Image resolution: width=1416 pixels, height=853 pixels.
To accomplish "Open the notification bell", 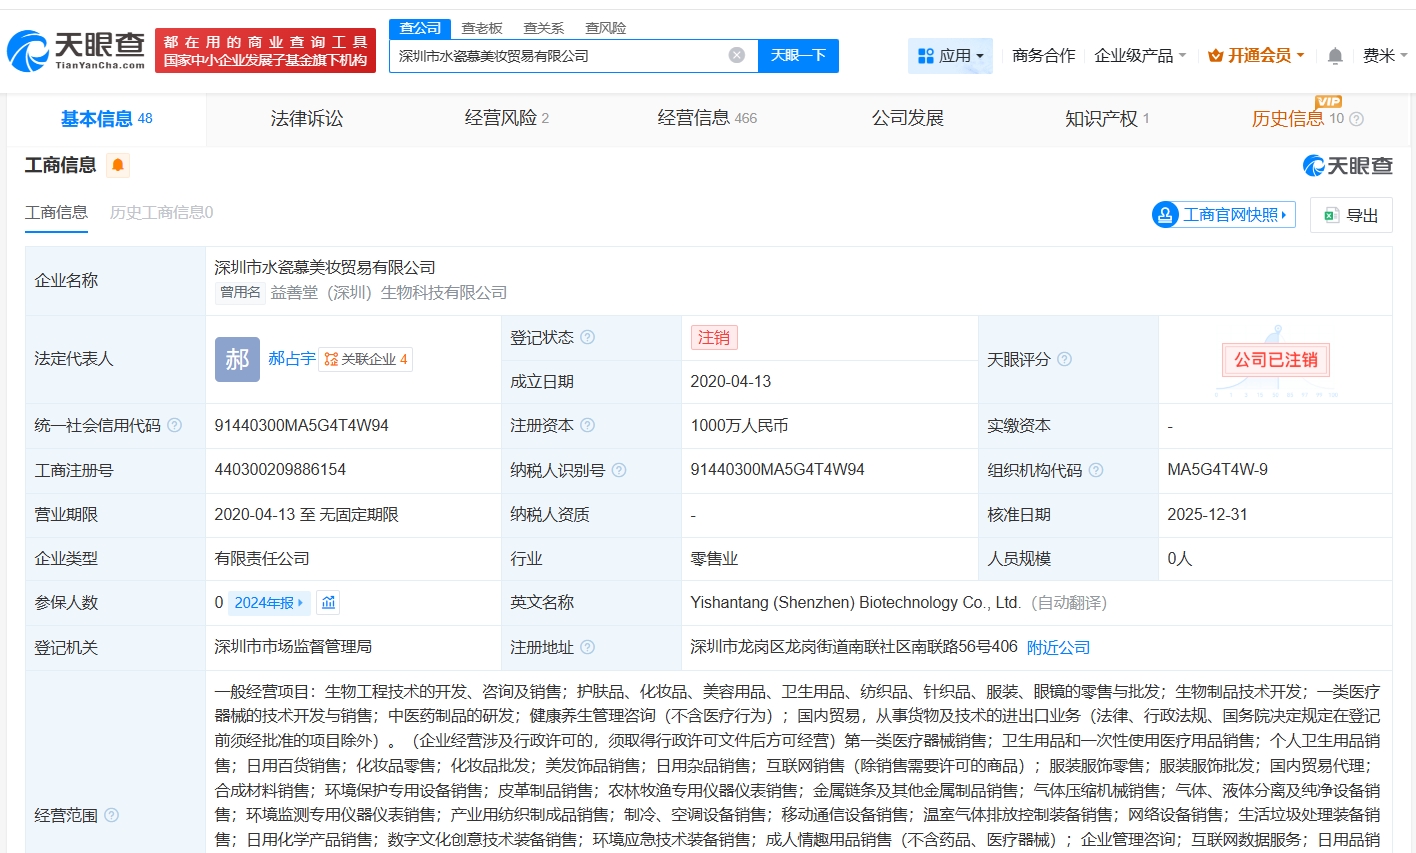I will [x=1335, y=56].
